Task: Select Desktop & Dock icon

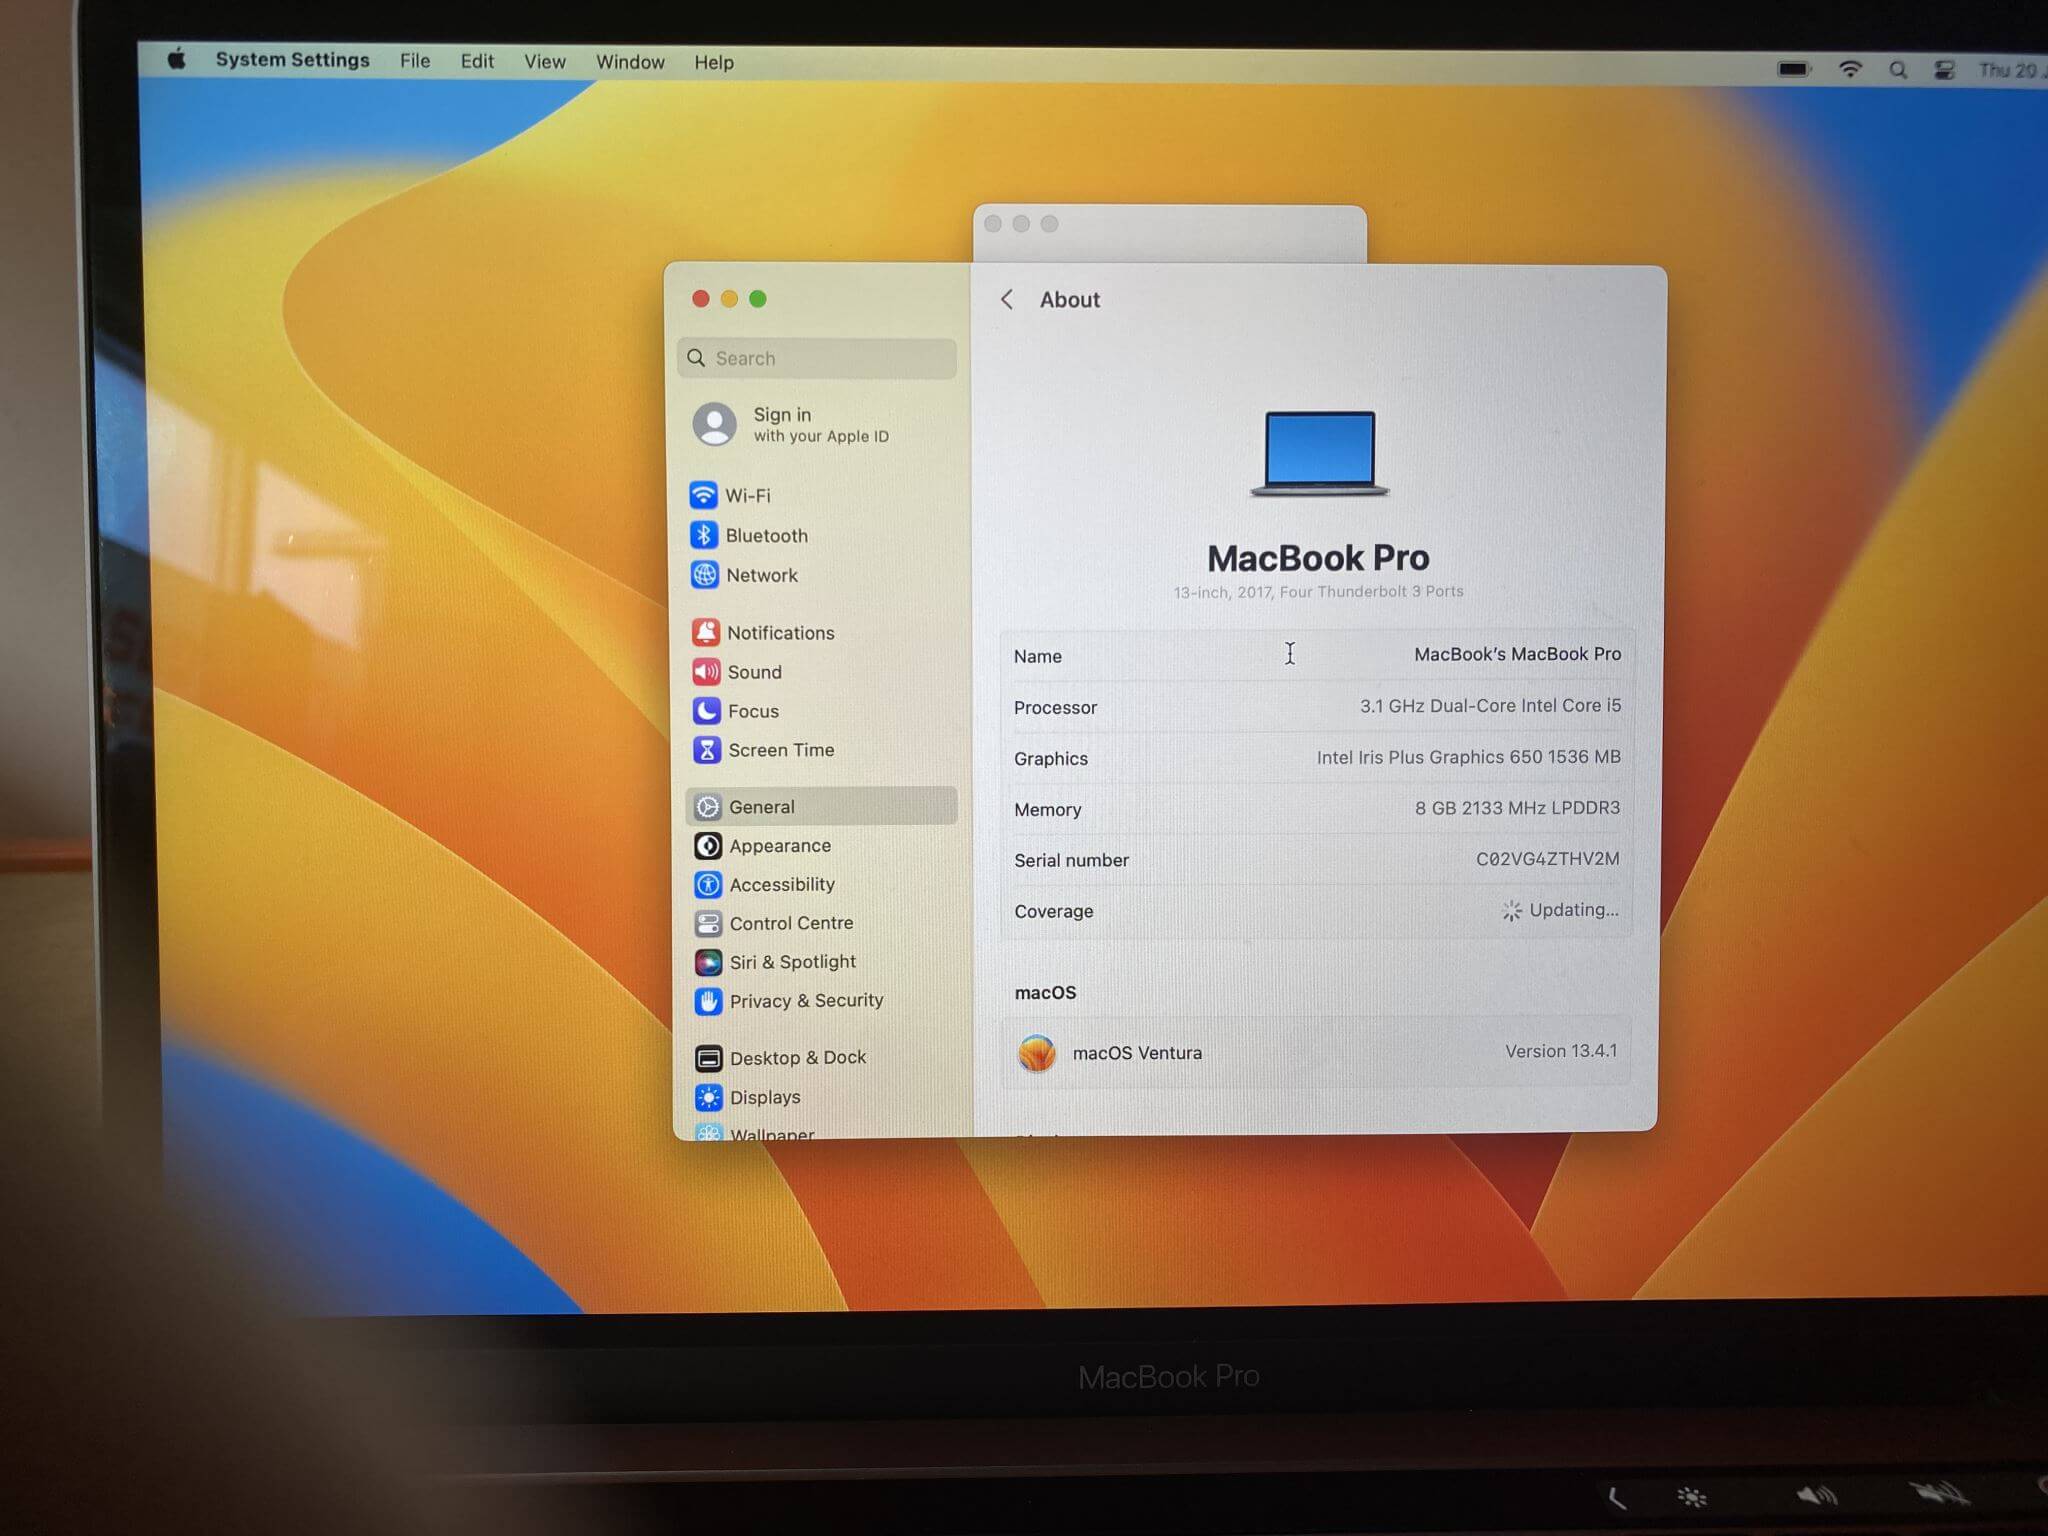Action: pyautogui.click(x=708, y=1058)
